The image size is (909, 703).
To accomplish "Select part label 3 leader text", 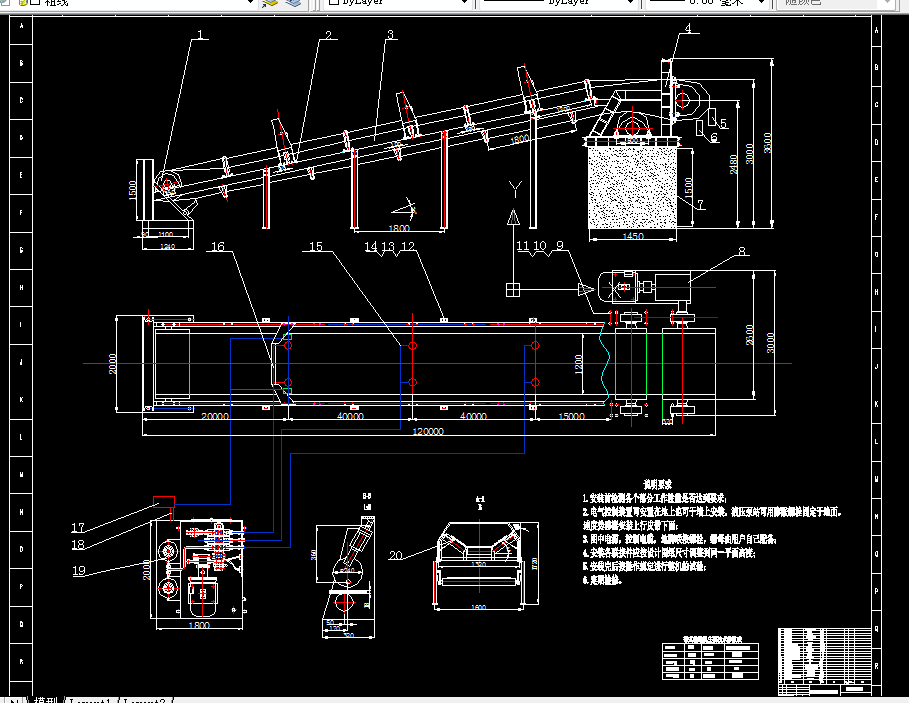I will 391,35.
